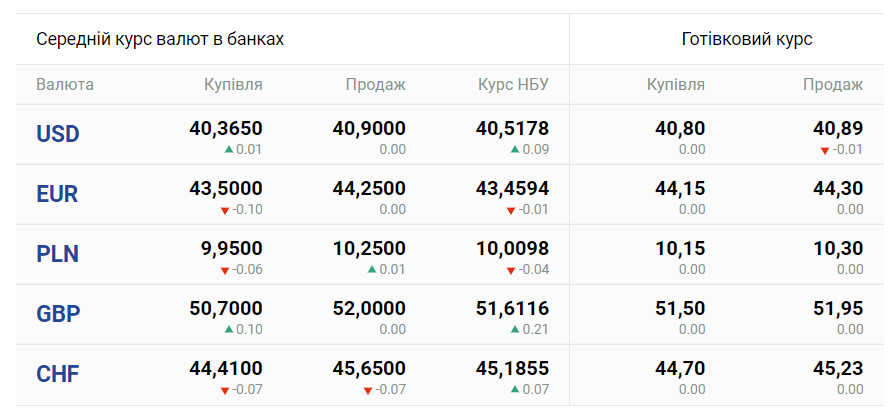The width and height of the screenshot is (892, 410).
Task: Click red down arrow under PLN NBU rate
Action: (x=511, y=270)
